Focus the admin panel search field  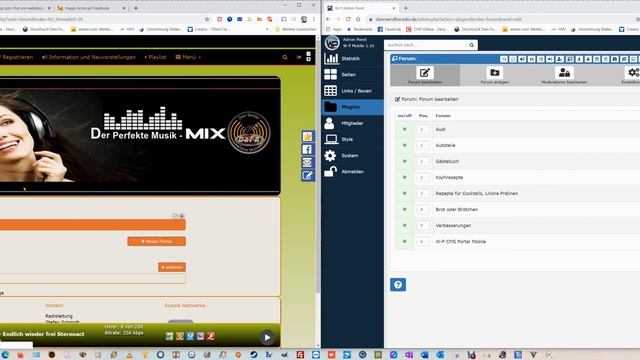(426, 45)
